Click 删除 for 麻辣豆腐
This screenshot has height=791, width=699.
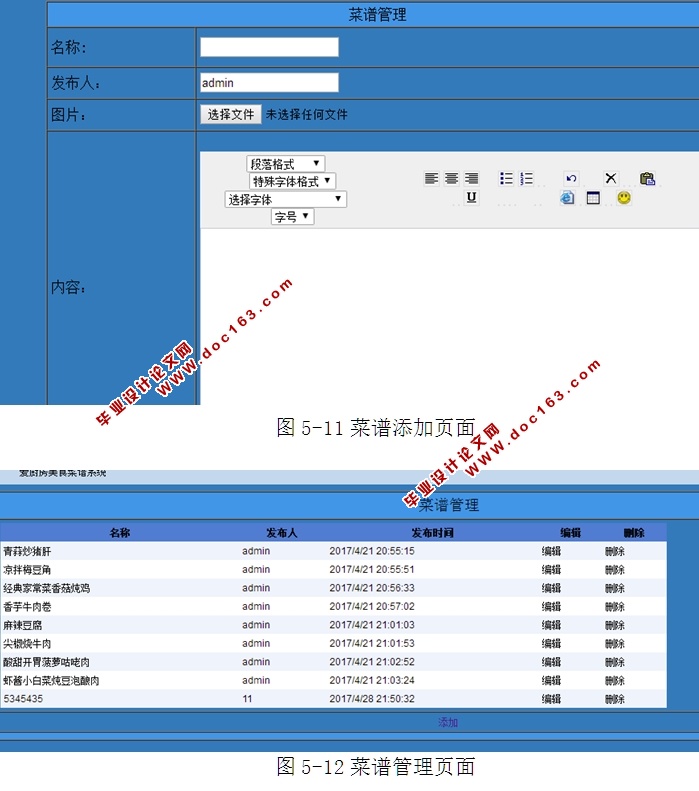(615, 626)
